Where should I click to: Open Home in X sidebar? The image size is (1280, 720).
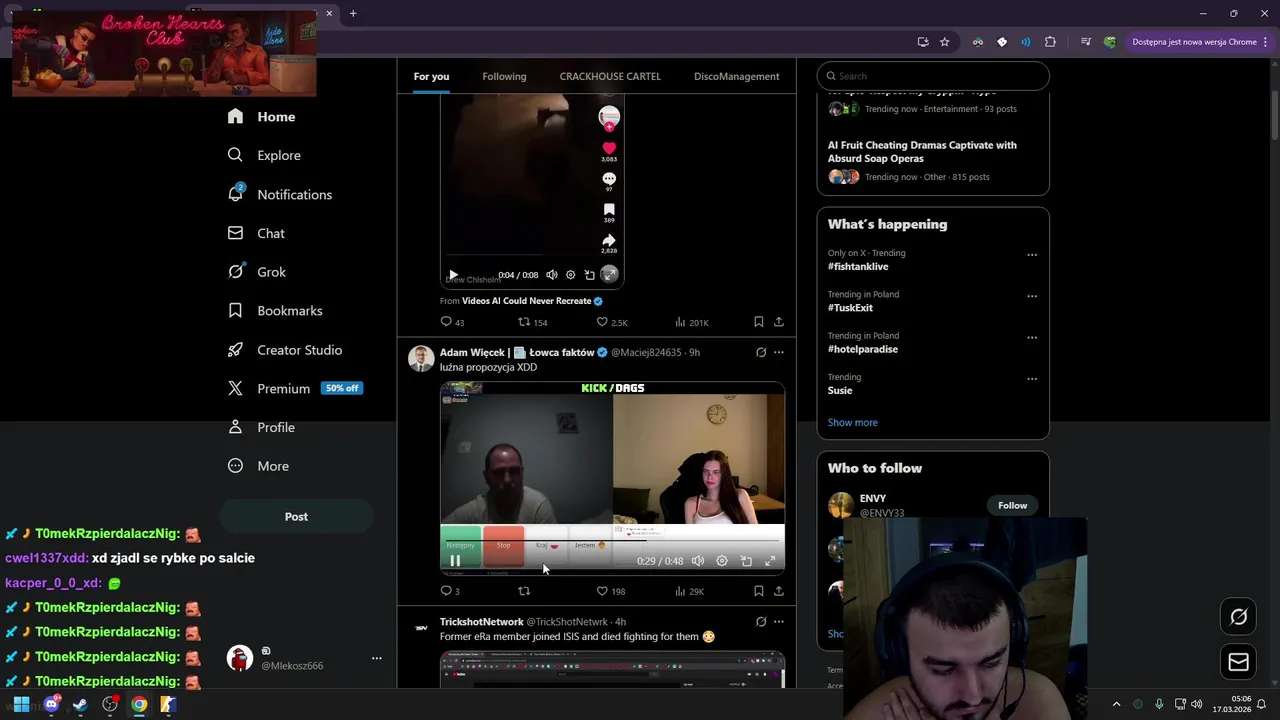[261, 117]
